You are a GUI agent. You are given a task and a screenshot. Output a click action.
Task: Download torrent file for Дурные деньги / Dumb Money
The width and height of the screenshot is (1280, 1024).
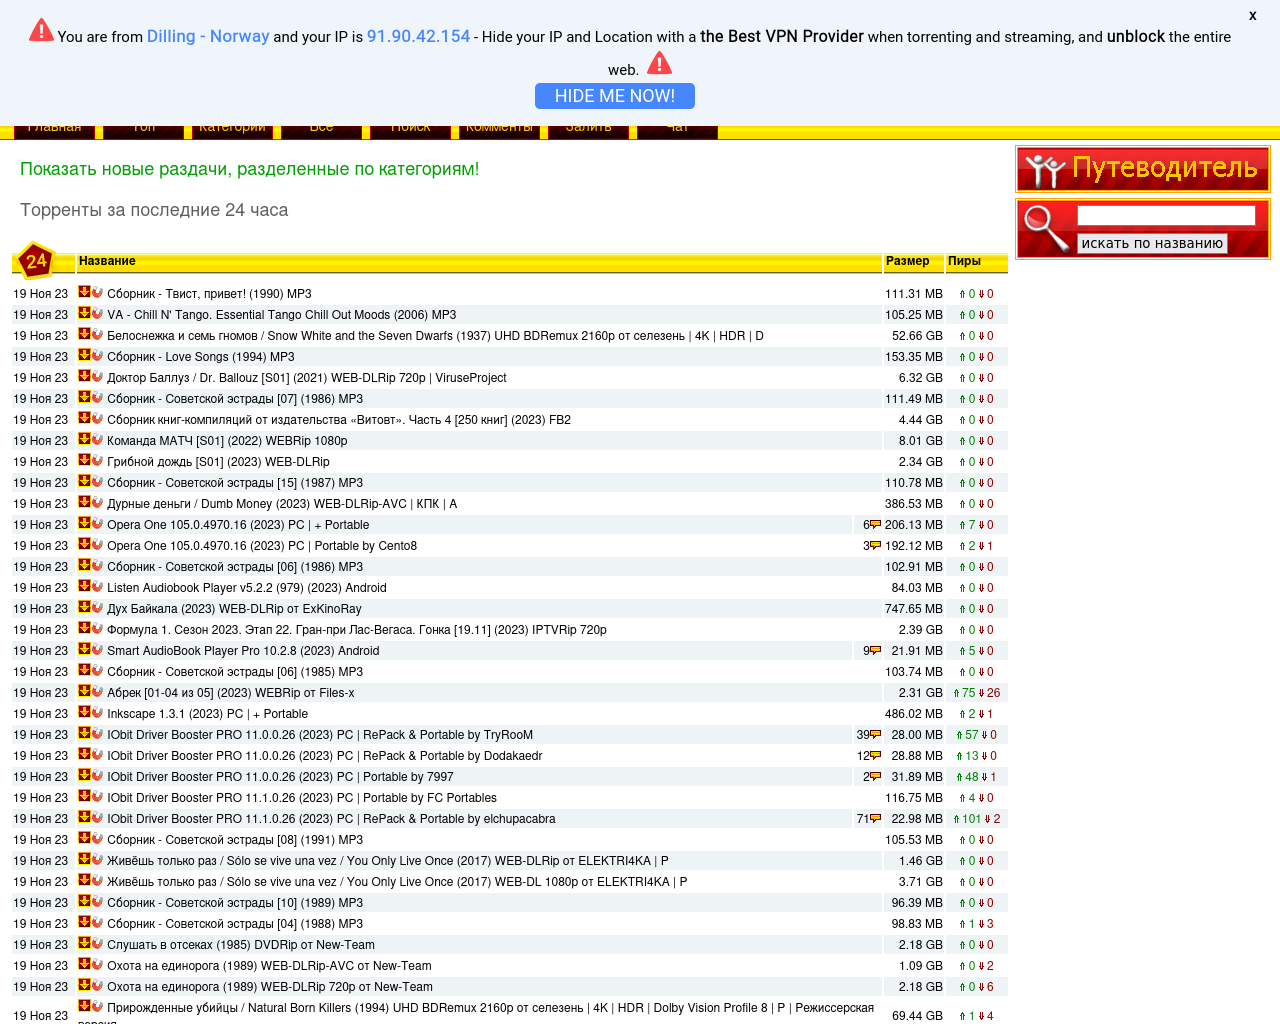point(84,503)
